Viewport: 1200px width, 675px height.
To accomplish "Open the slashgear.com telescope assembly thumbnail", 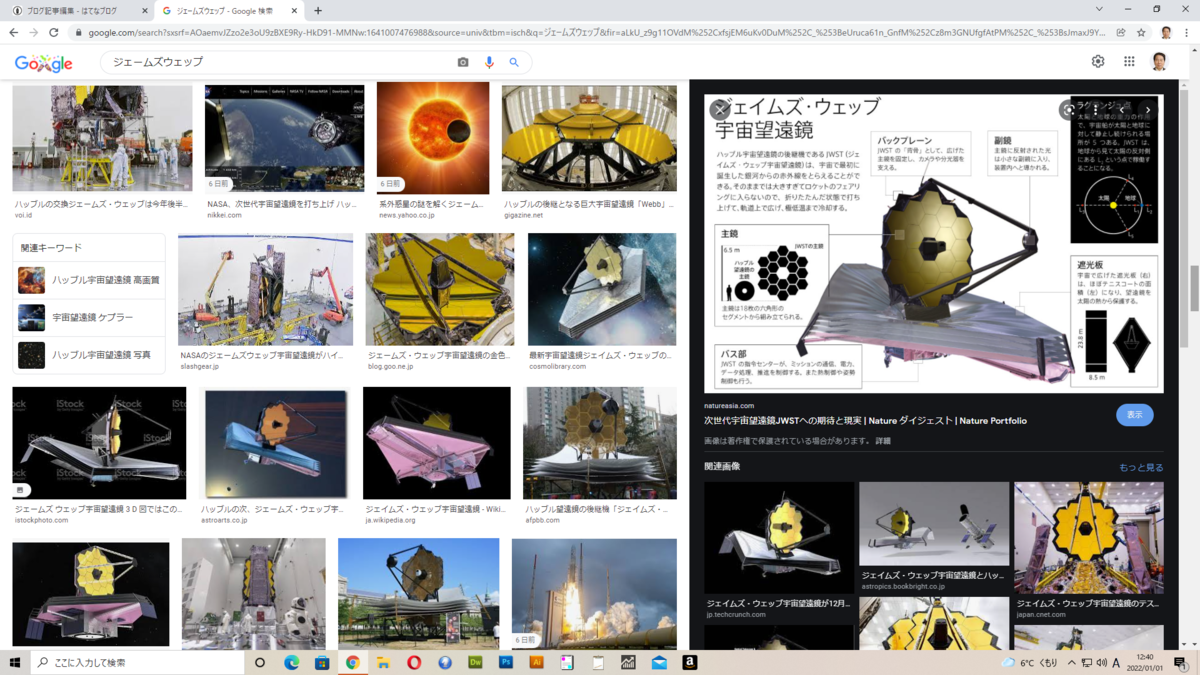I will (265, 290).
